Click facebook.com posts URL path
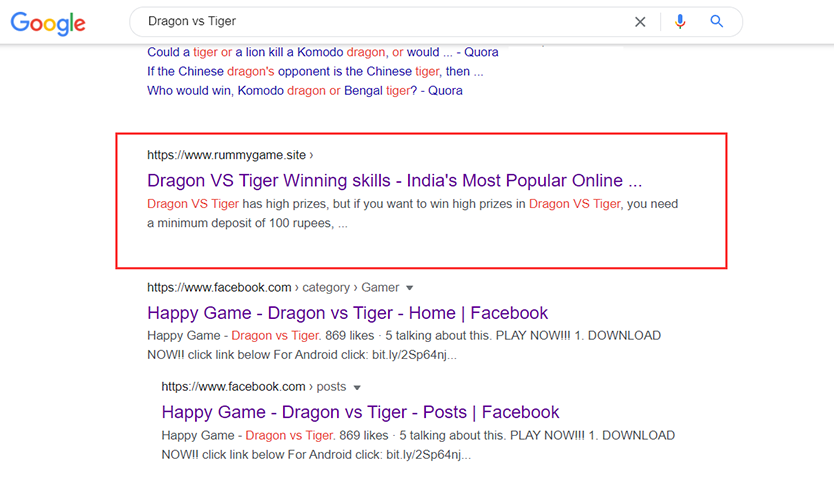The width and height of the screenshot is (834, 478). 254,387
